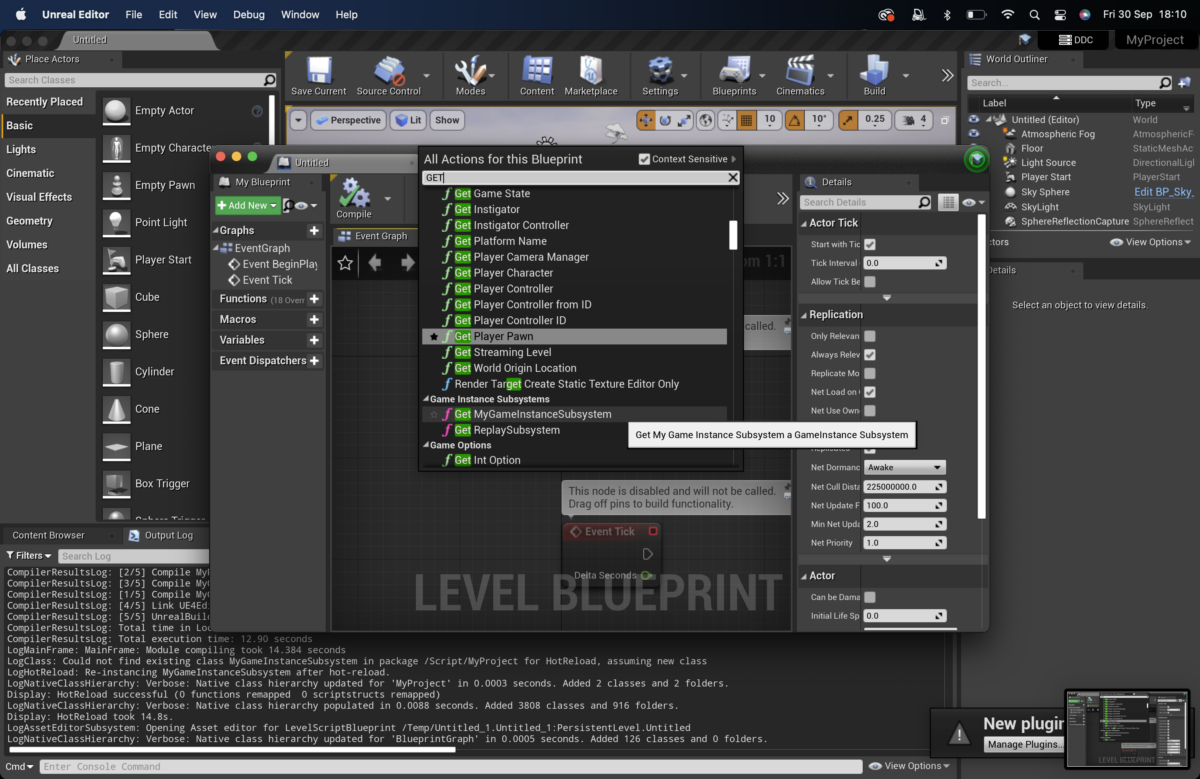Click the Lit view mode button
1200x779 pixels.
click(408, 120)
